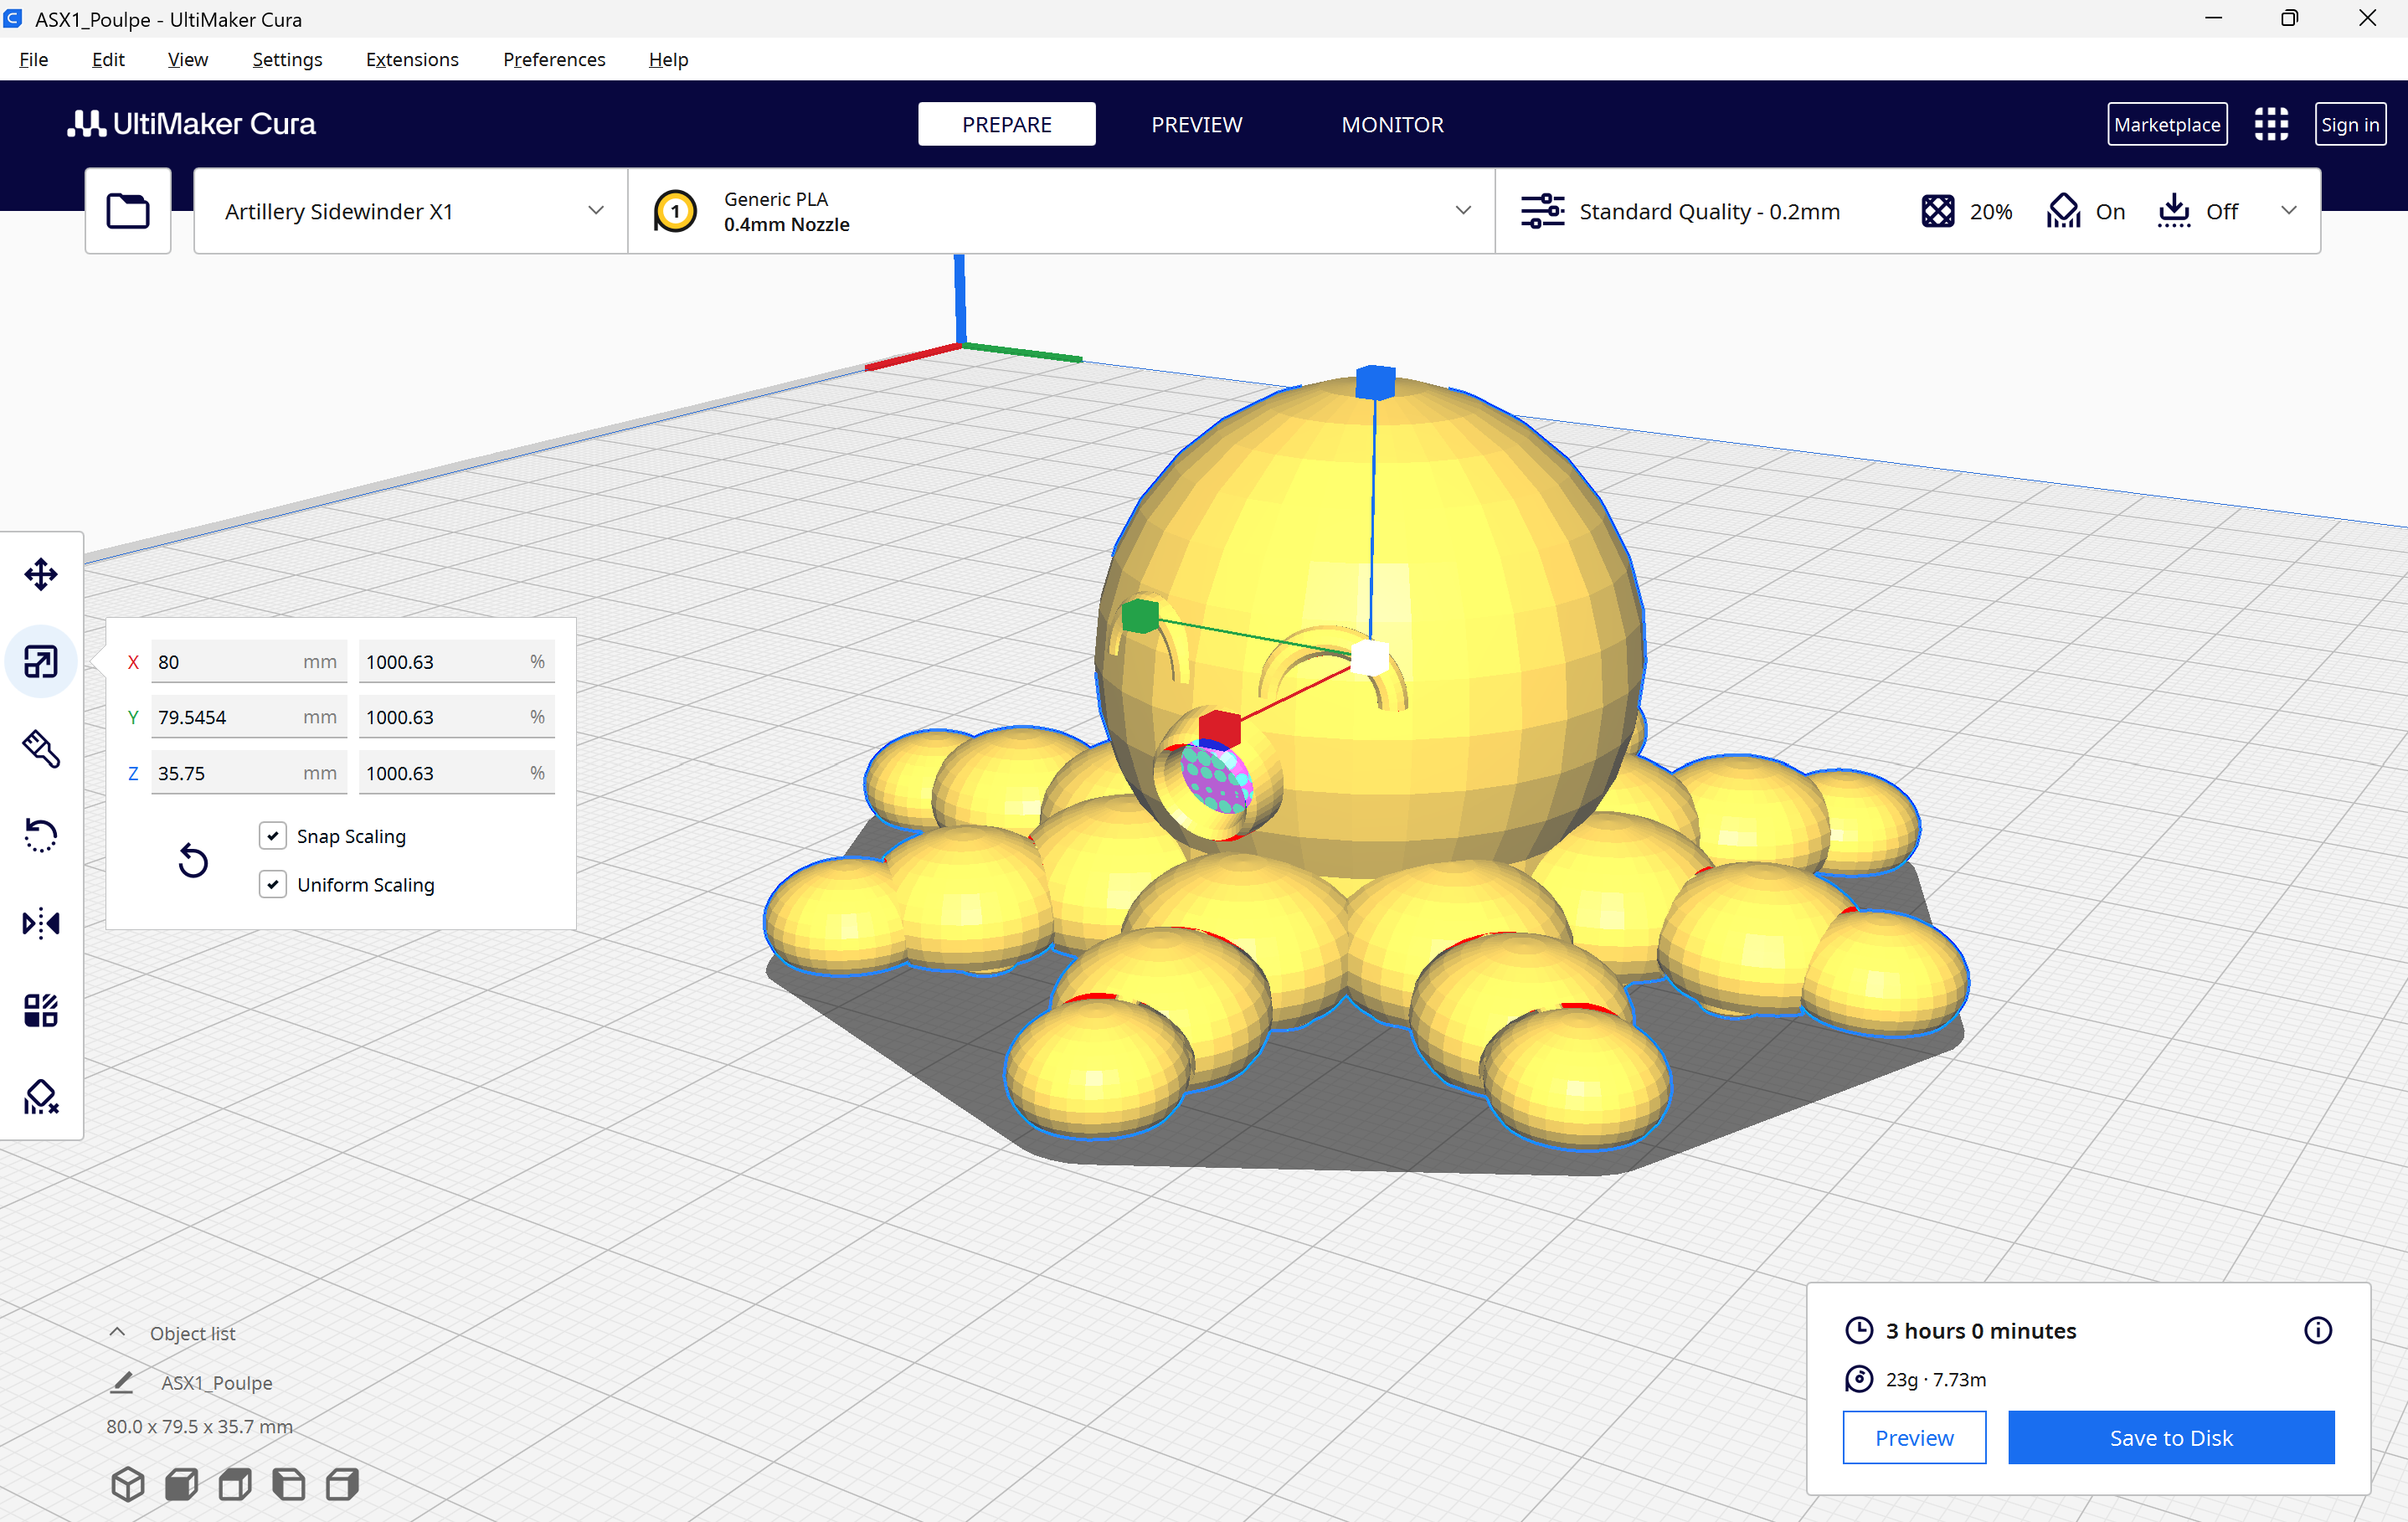
Task: Expand Generic PLA material dropdown
Action: pos(1060,211)
